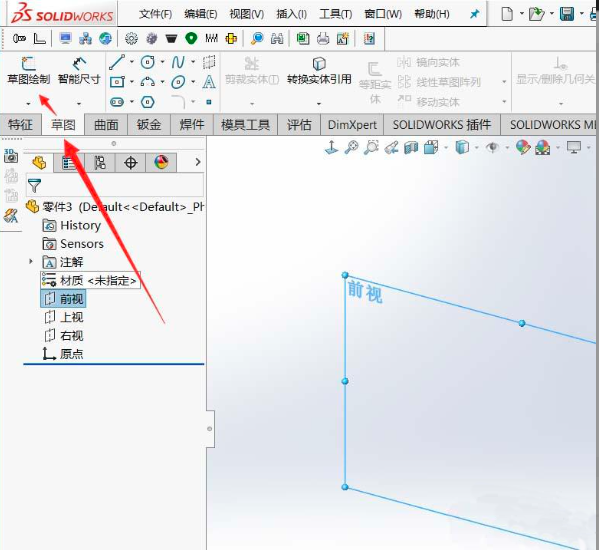Open the 工具(T) menu
Image resolution: width=599 pixels, height=550 pixels.
336,14
